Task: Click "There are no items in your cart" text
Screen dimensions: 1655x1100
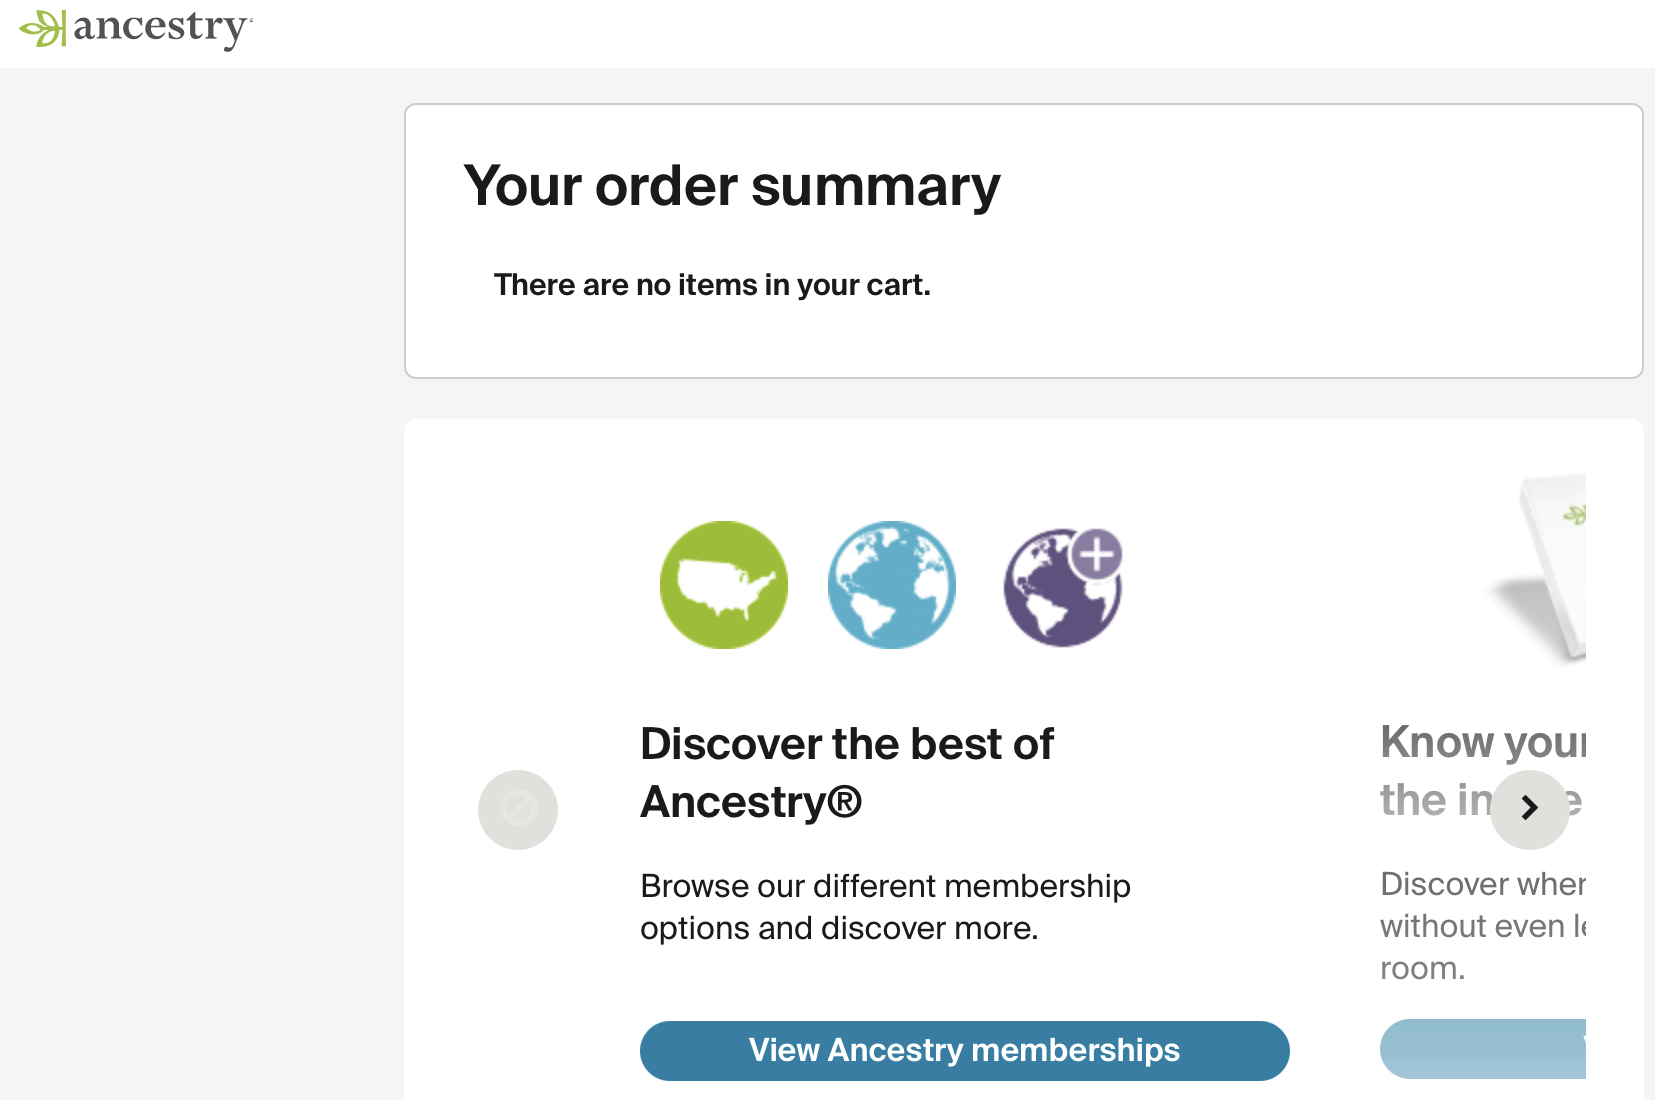Action: tap(712, 285)
